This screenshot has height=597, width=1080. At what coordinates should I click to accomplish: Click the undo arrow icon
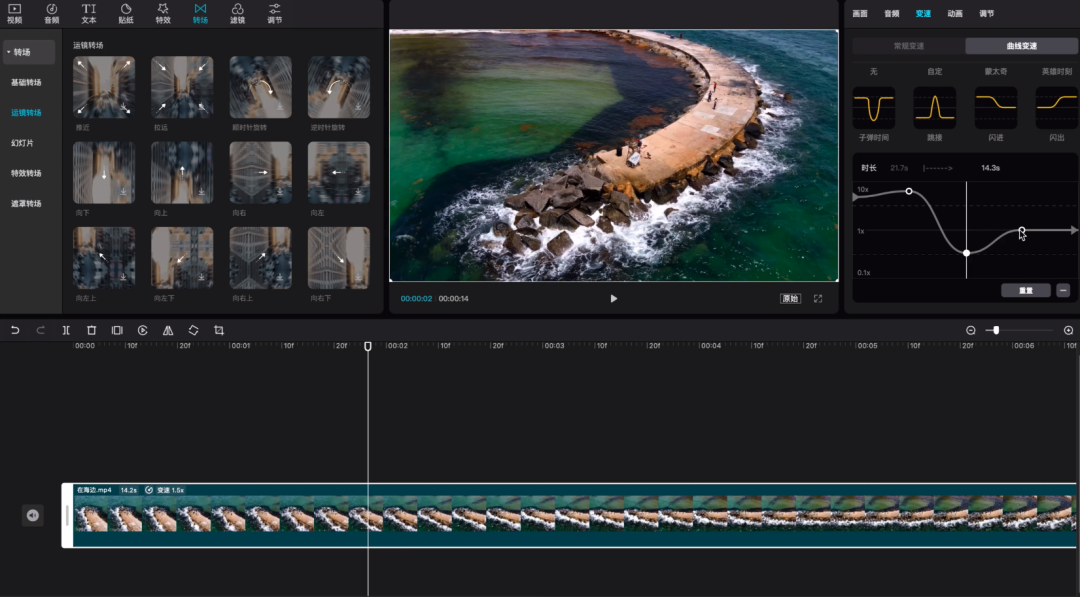15,330
